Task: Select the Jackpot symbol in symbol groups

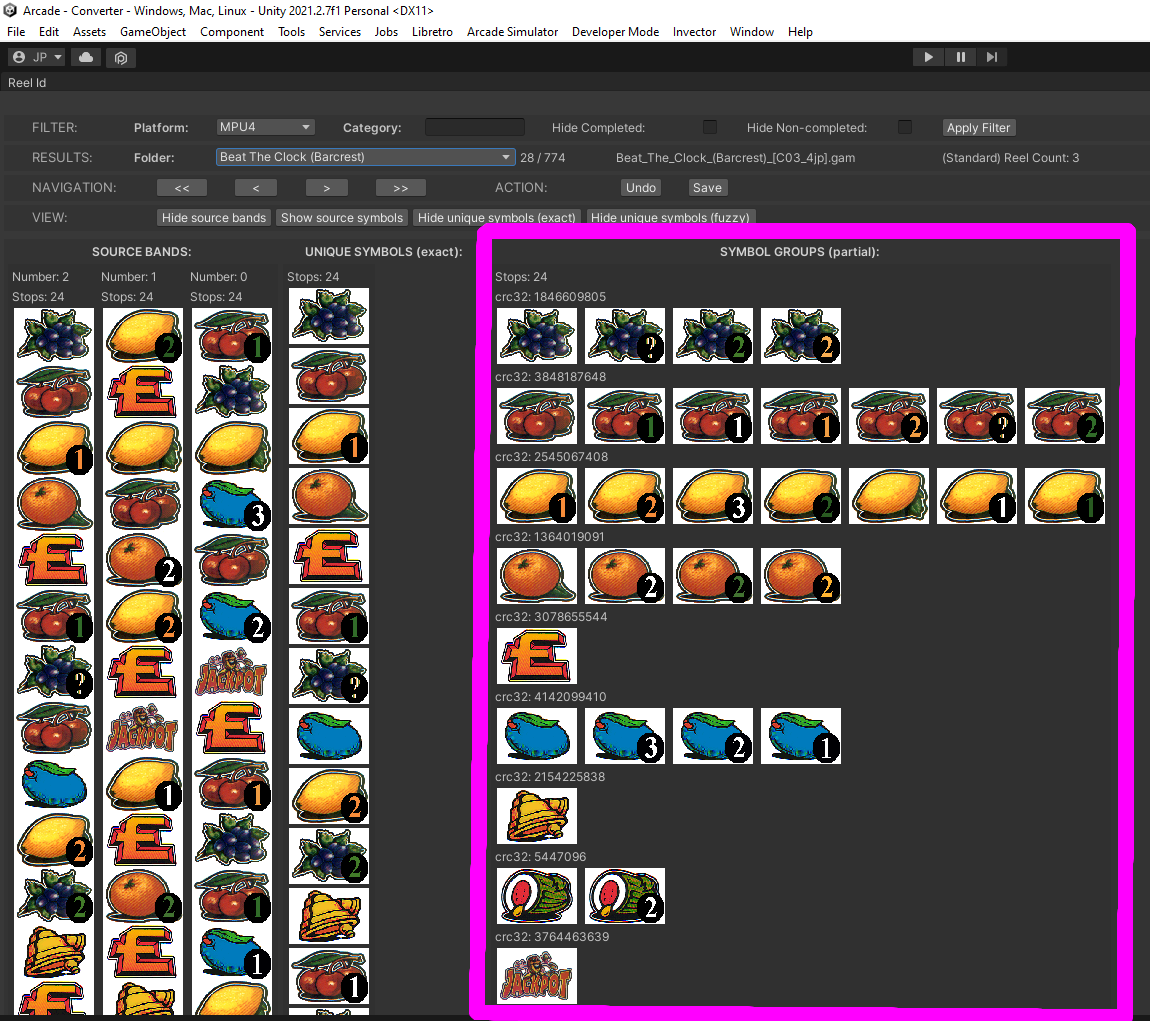Action: pos(537,976)
